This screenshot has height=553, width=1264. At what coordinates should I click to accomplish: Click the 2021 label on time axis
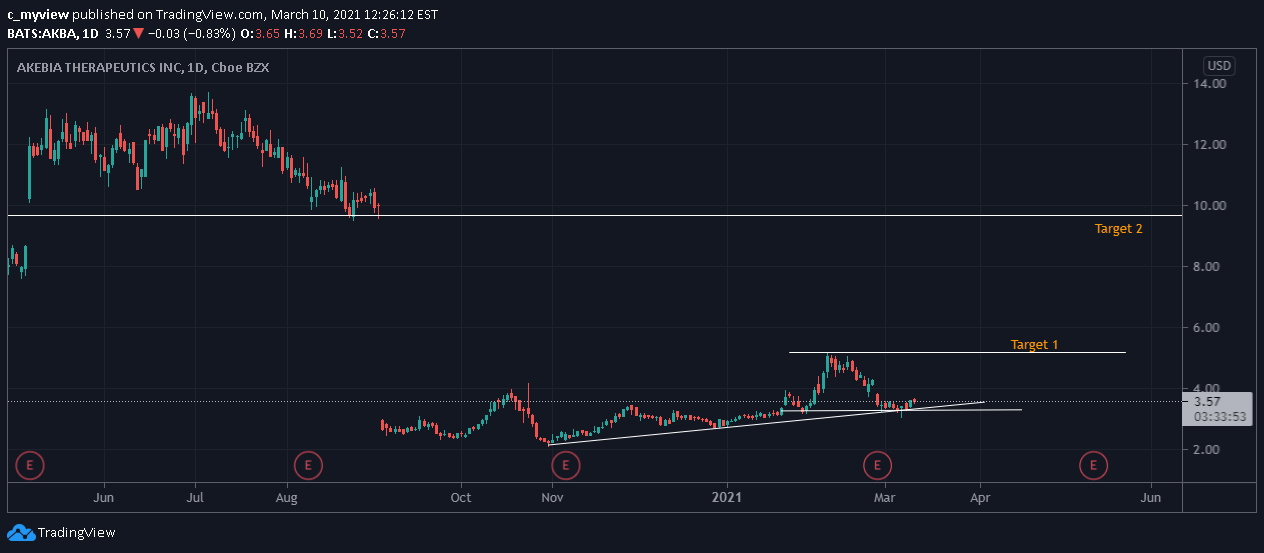(725, 496)
